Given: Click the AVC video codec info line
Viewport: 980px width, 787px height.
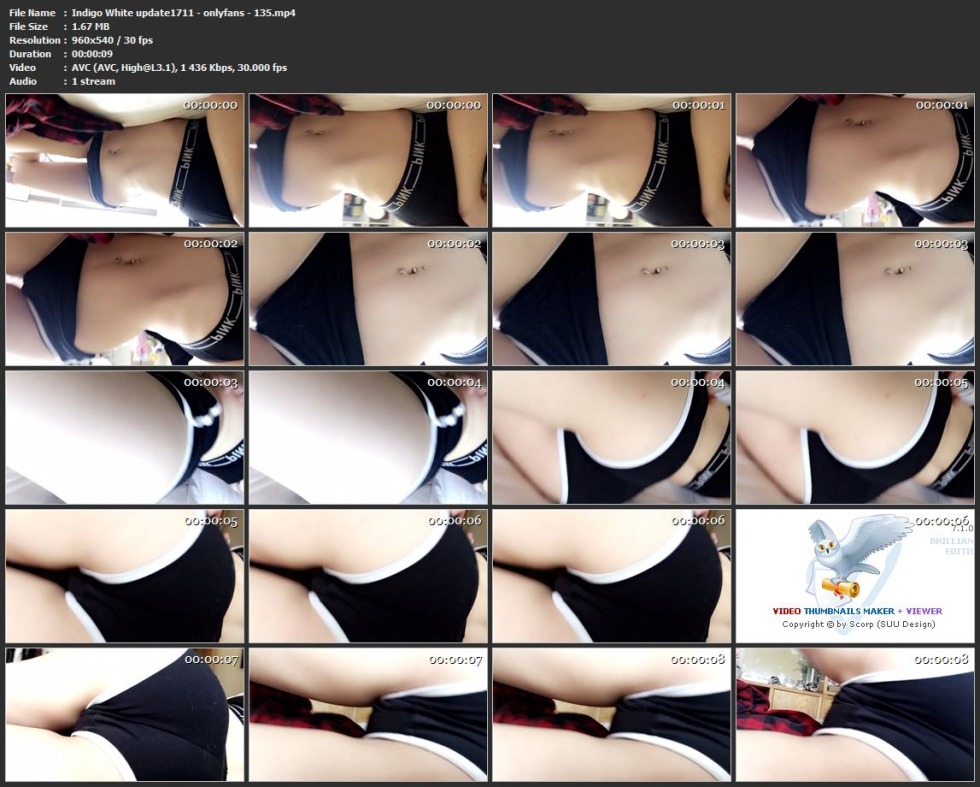Looking at the screenshot, I should click(x=179, y=67).
